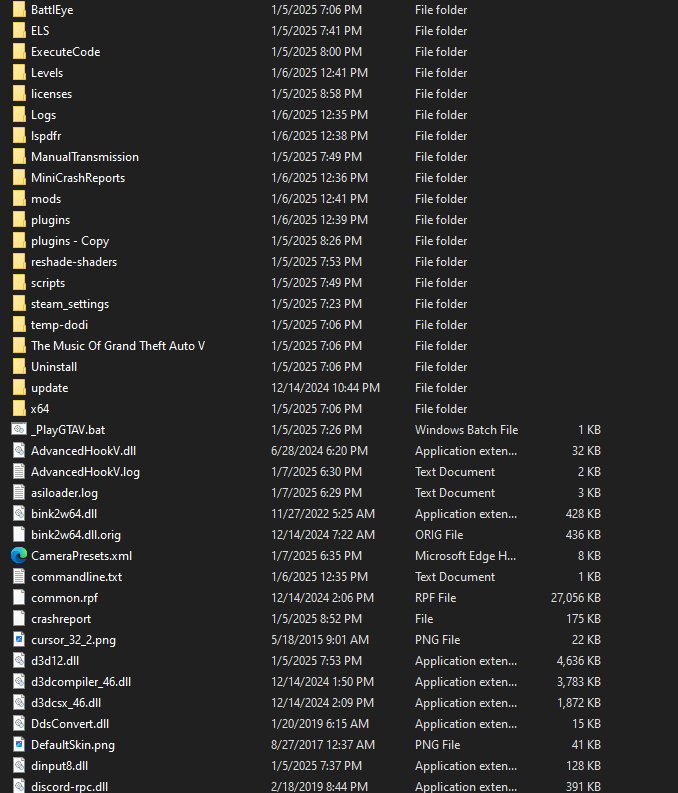The image size is (678, 793).
Task: Click the CameraPresets.xml Edge icon
Action: (x=19, y=556)
